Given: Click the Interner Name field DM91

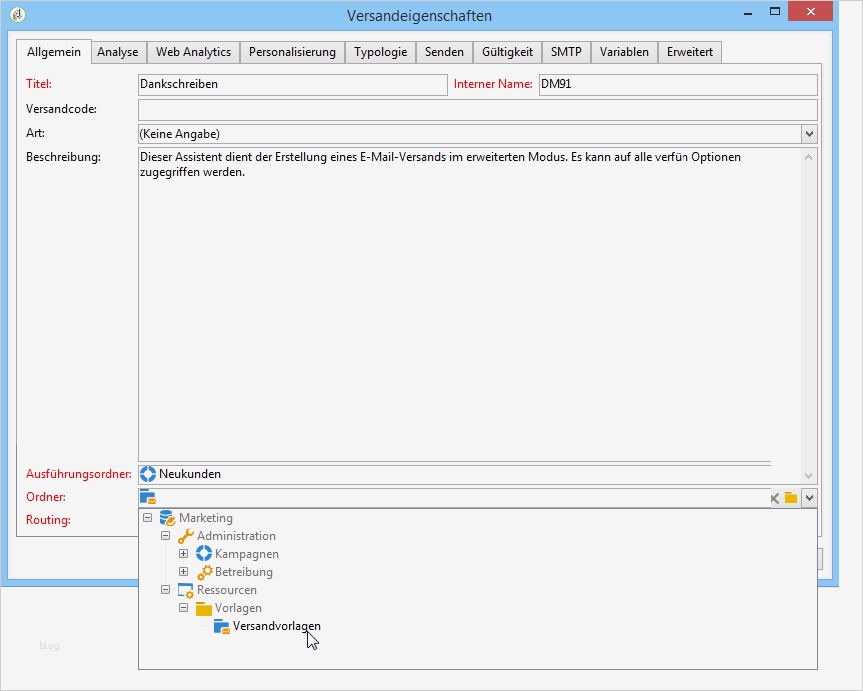Looking at the screenshot, I should pos(678,84).
